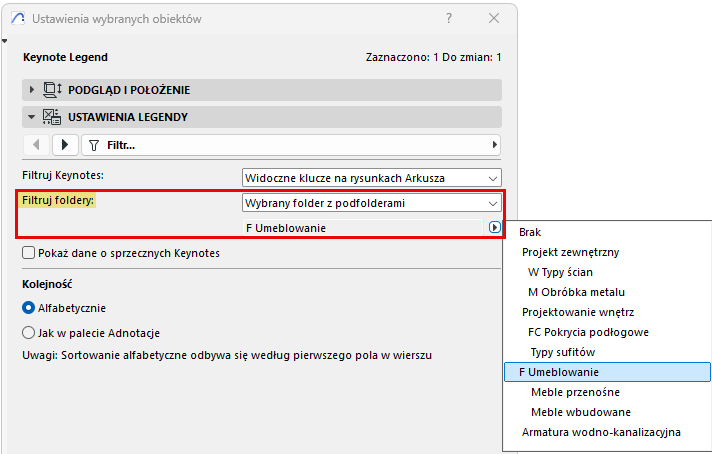Click the Ustawienia legendy panel icon

pyautogui.click(x=52, y=117)
